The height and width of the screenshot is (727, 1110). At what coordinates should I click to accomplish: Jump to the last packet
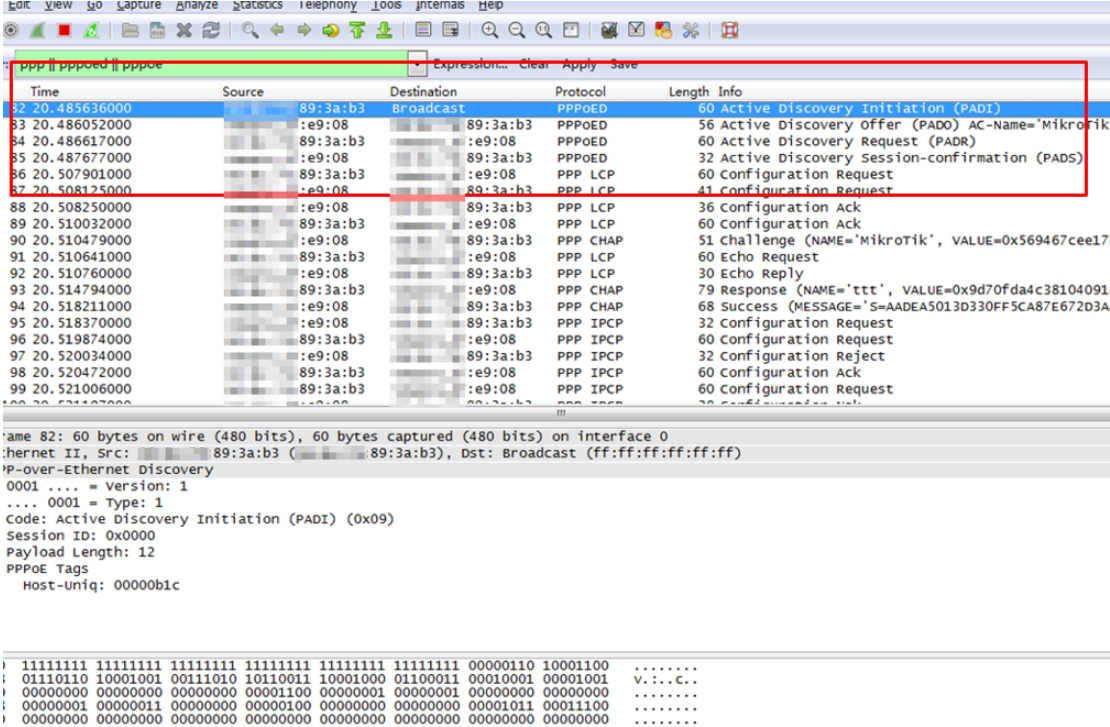point(384,30)
